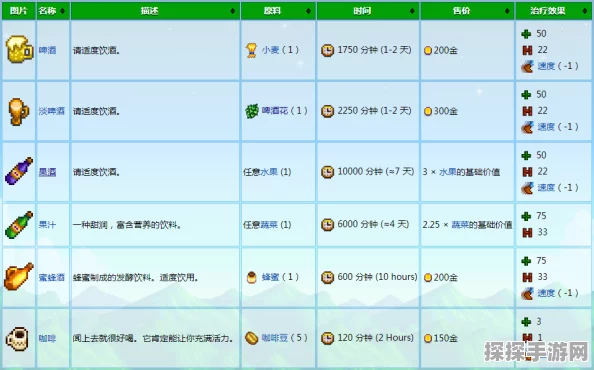Click the 图片 column header

(x=19, y=11)
